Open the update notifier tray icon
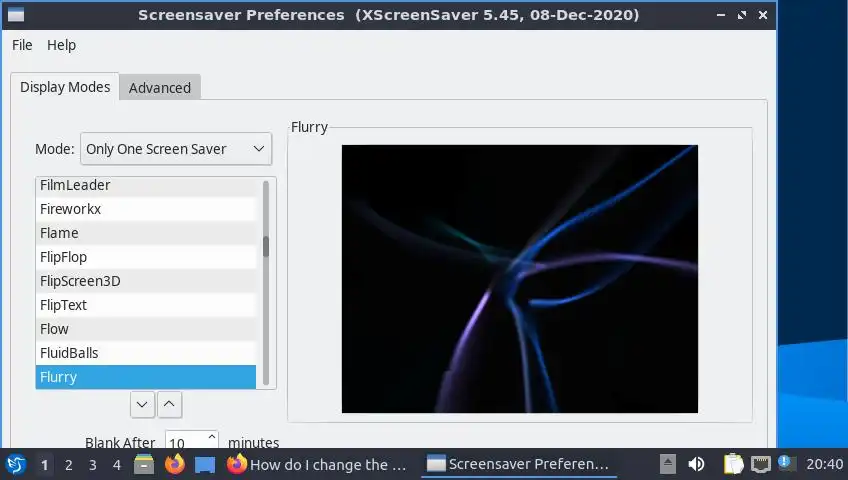This screenshot has height=480, width=848. click(787, 463)
